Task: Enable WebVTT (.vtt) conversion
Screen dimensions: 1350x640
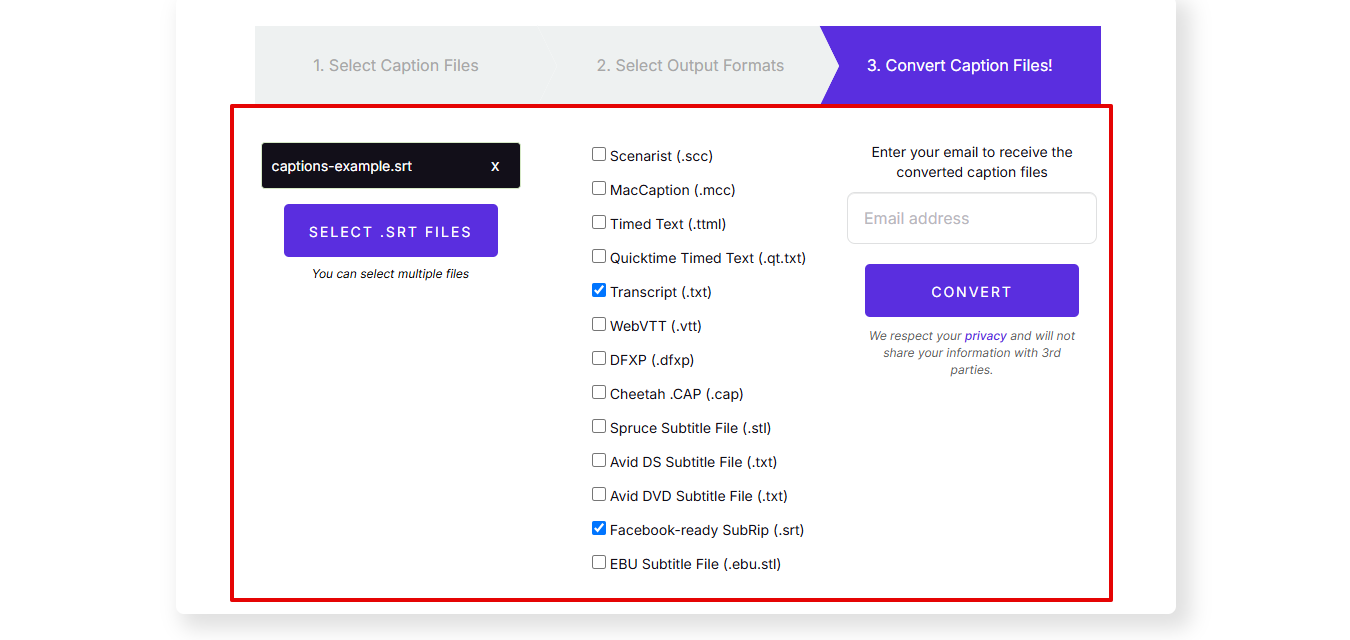Action: coord(598,324)
